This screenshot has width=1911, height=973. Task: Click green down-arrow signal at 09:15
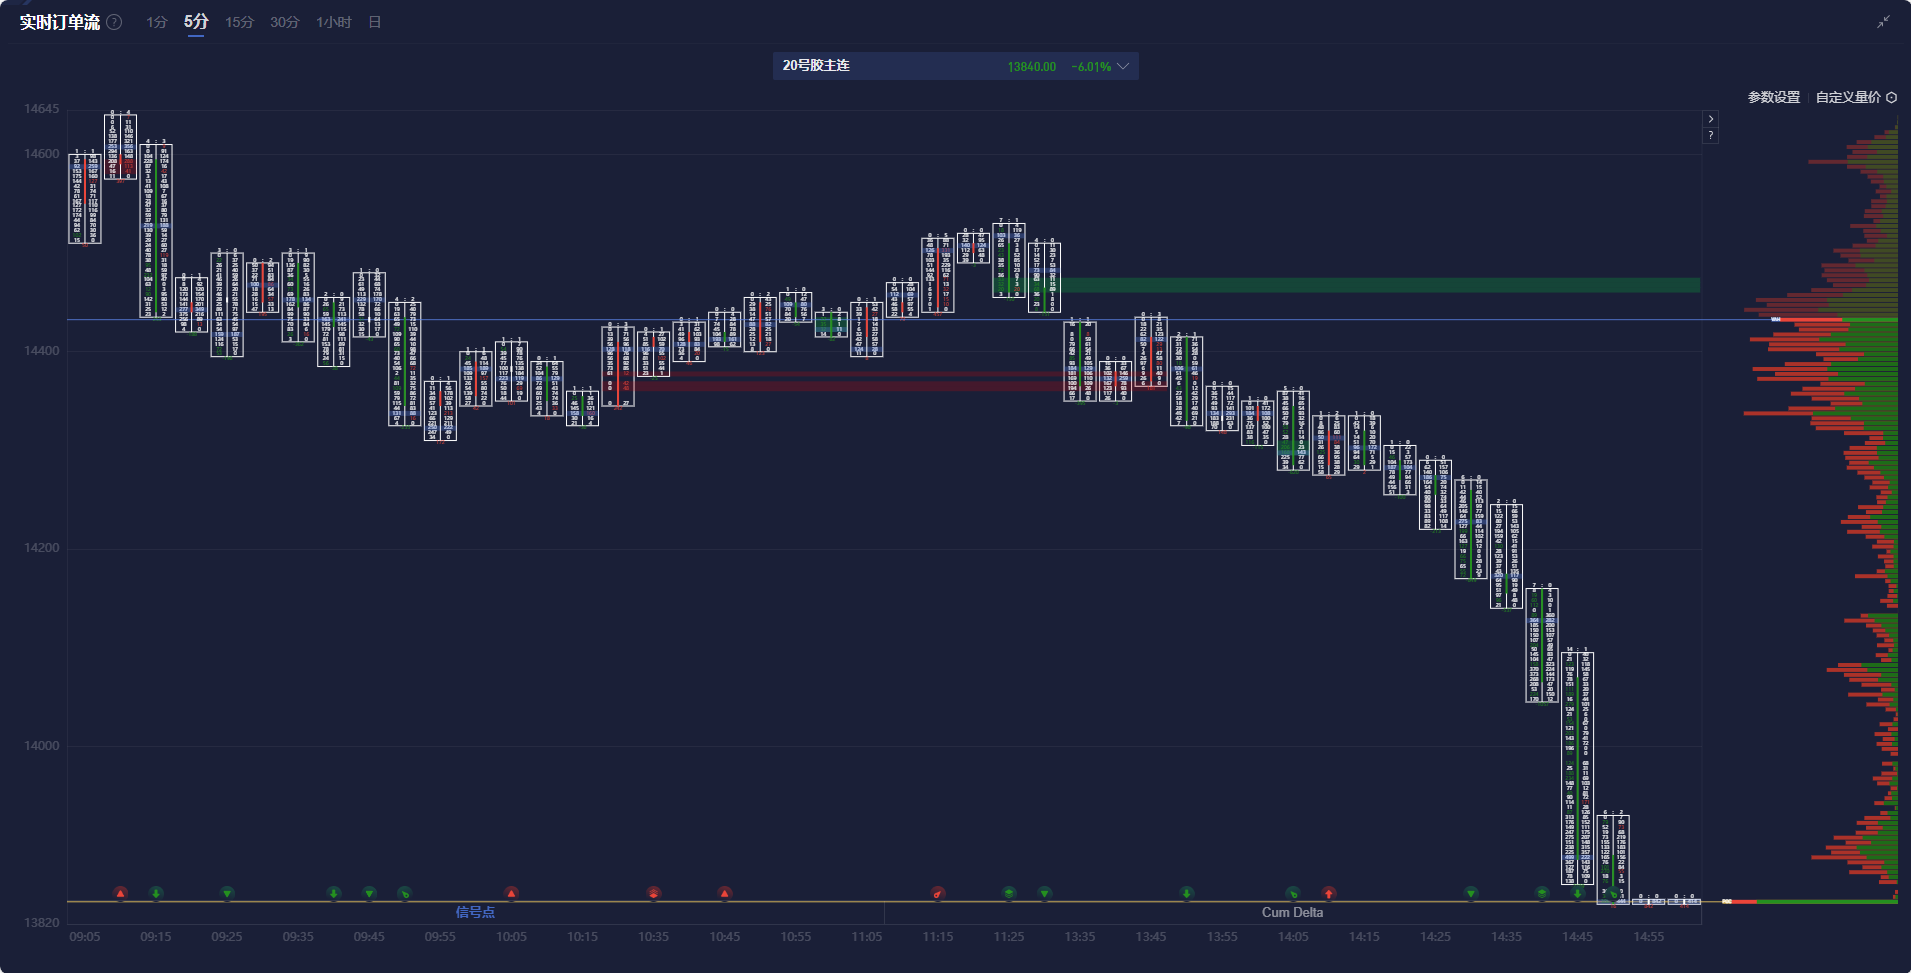coord(156,893)
